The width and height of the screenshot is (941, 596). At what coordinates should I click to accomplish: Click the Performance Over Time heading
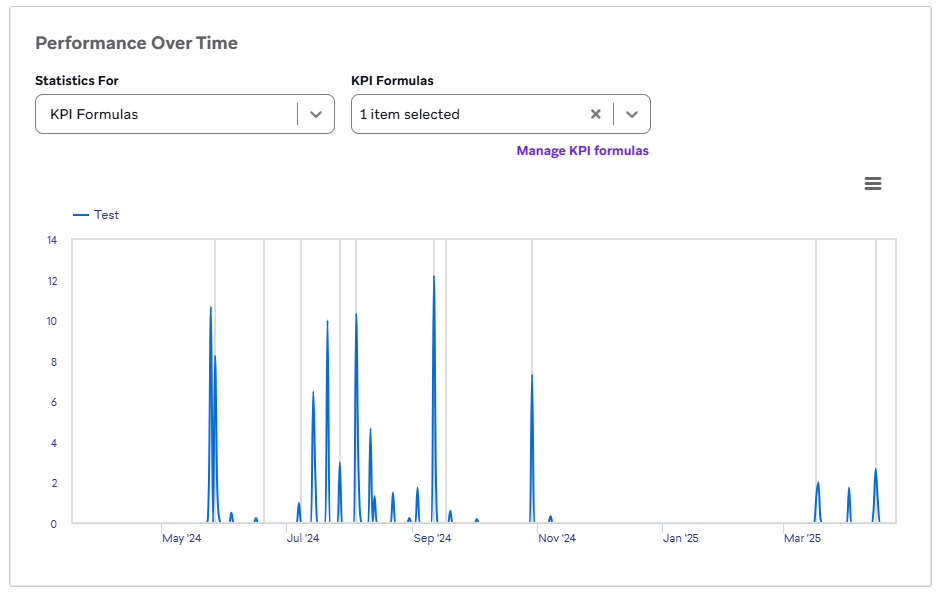coord(136,43)
